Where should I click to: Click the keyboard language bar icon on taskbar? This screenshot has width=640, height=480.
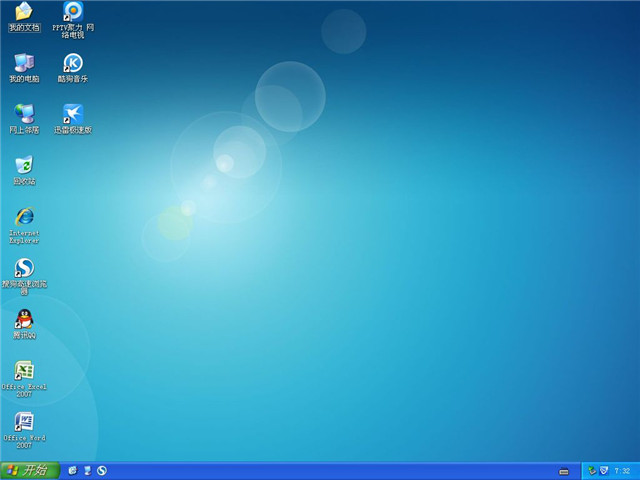click(564, 471)
